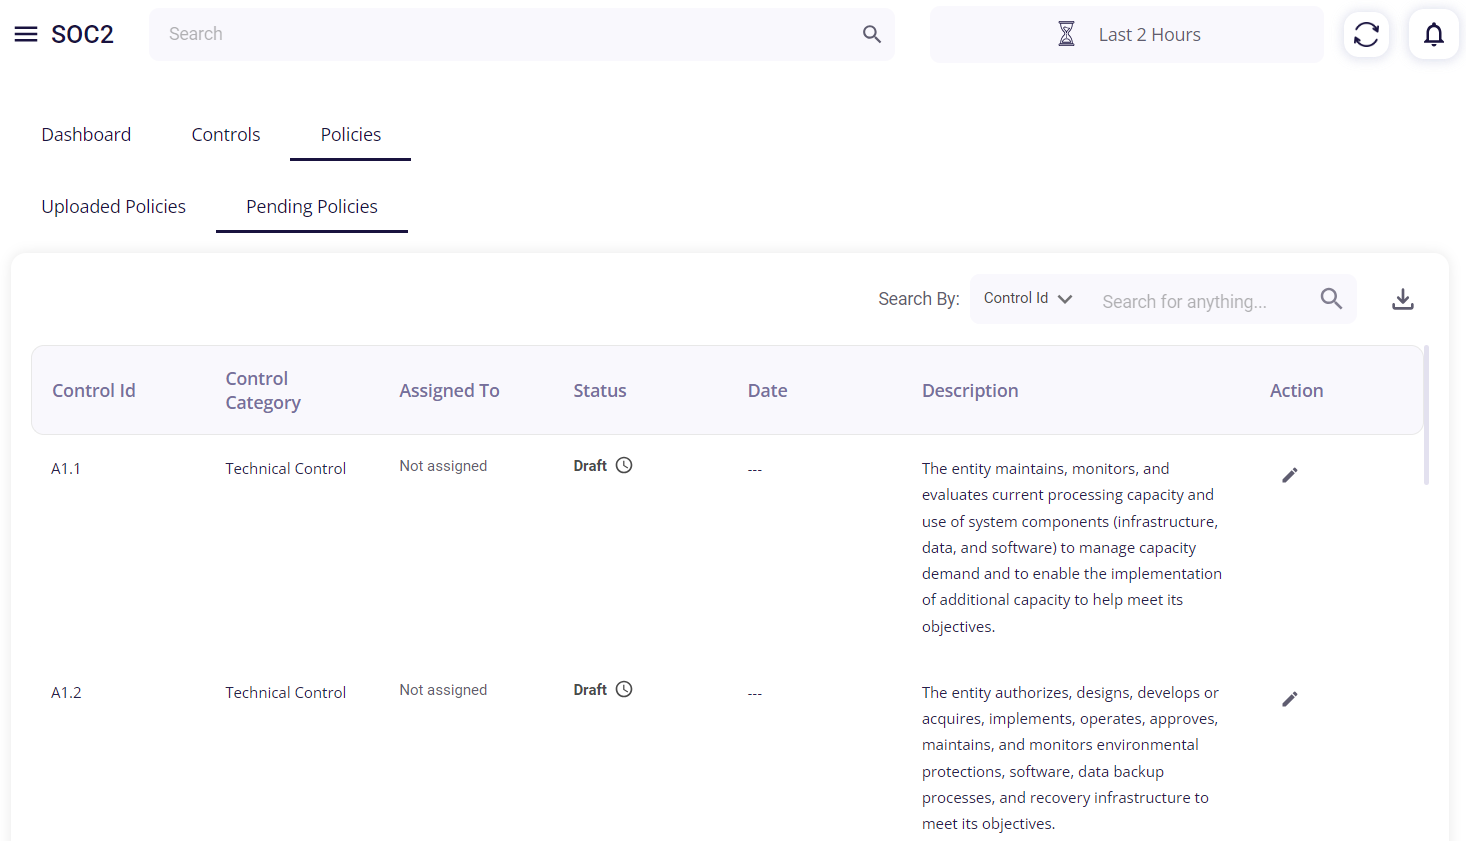Image resolution: width=1466 pixels, height=841 pixels.
Task: Click the A1.1 description about processing capacity
Action: (1072, 547)
